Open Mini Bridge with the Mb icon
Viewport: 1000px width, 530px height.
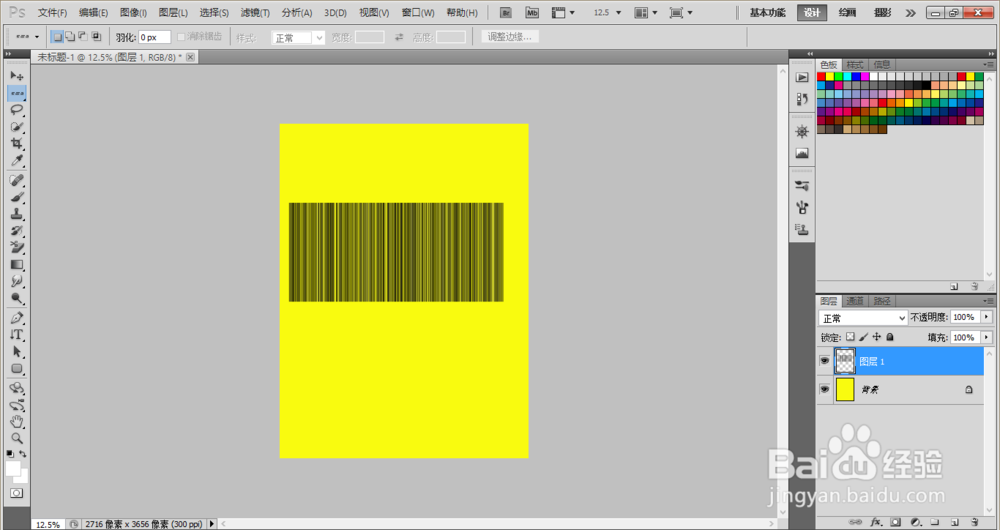coord(532,13)
